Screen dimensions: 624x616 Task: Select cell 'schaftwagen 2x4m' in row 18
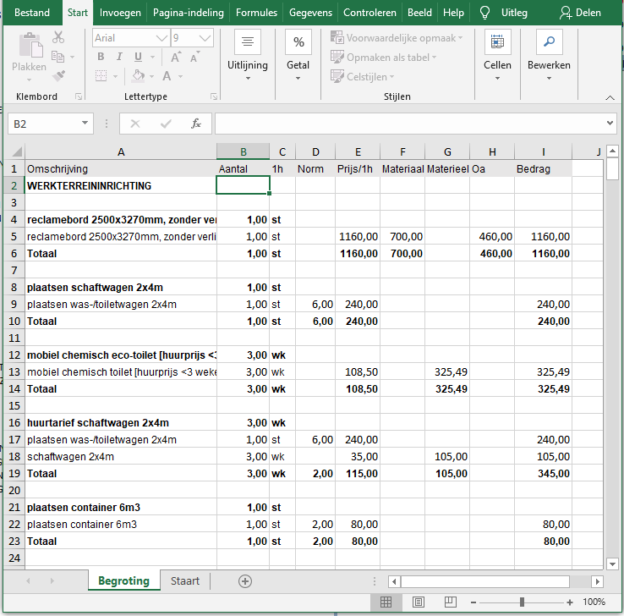coord(121,456)
